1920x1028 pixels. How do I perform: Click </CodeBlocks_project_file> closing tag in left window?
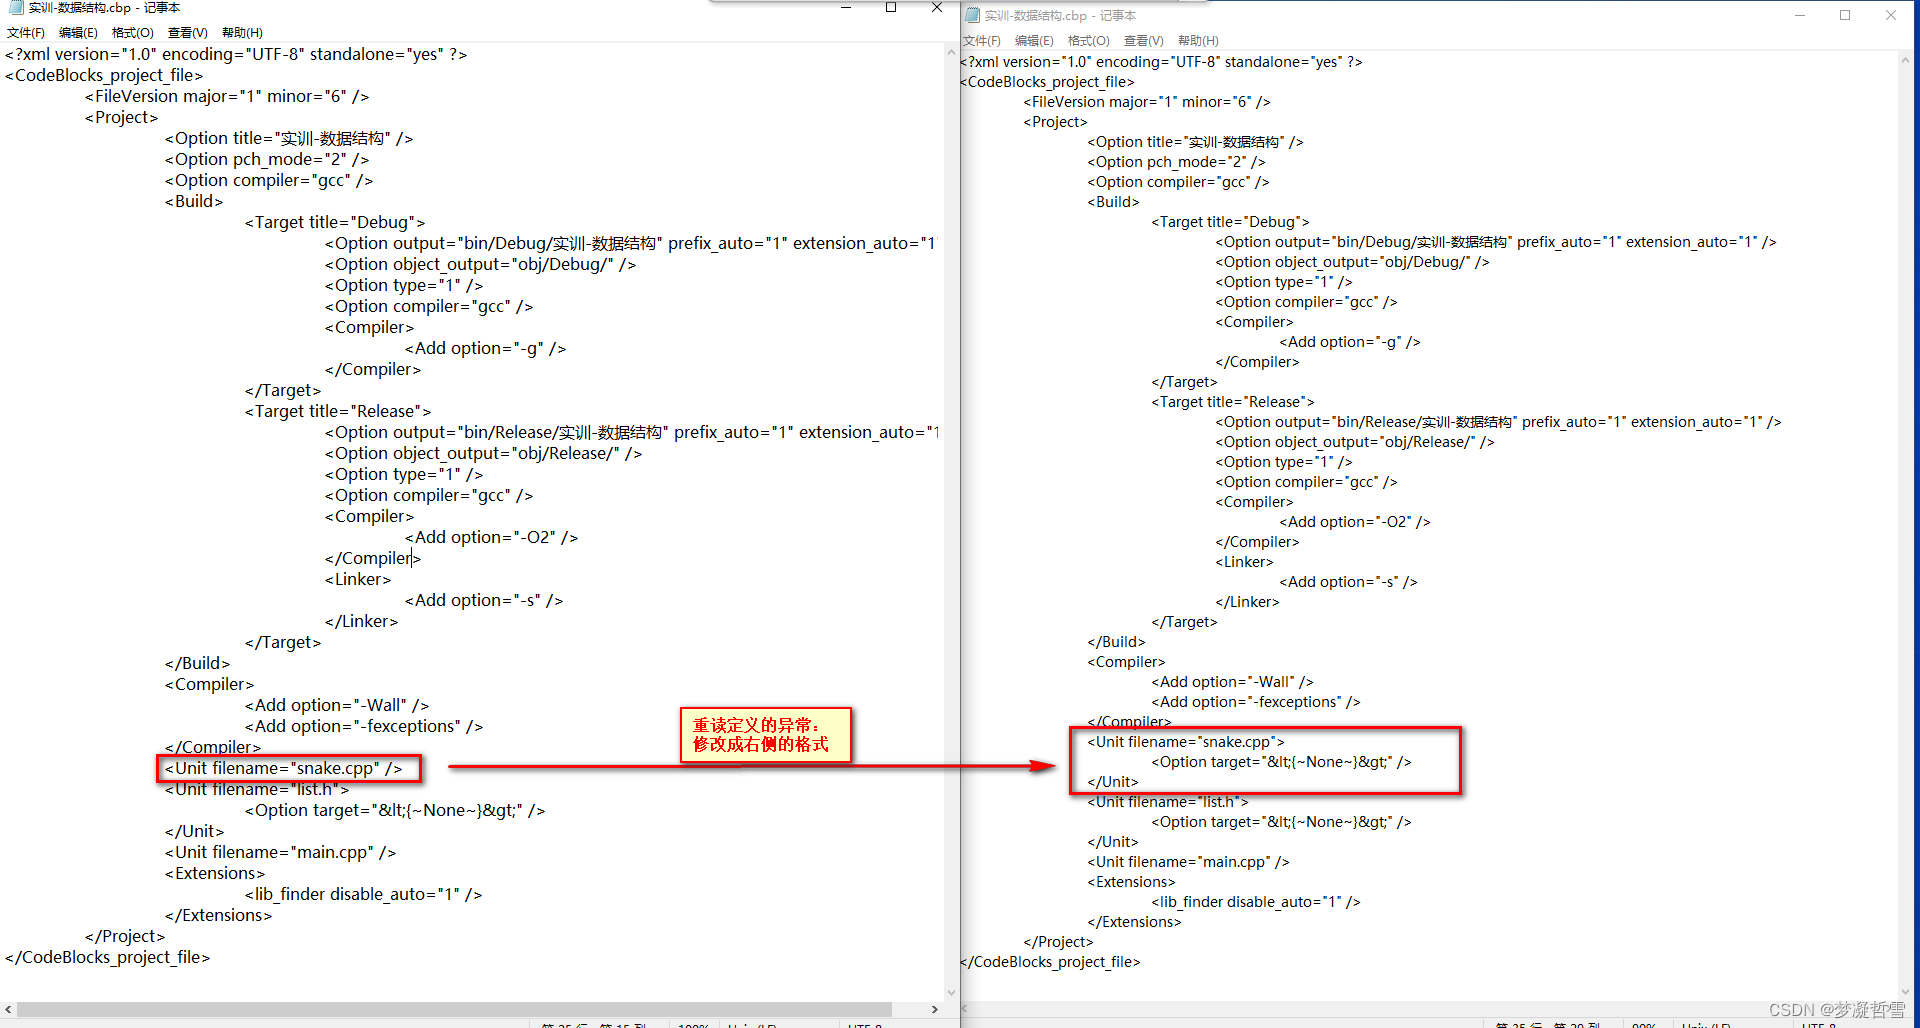click(x=108, y=957)
